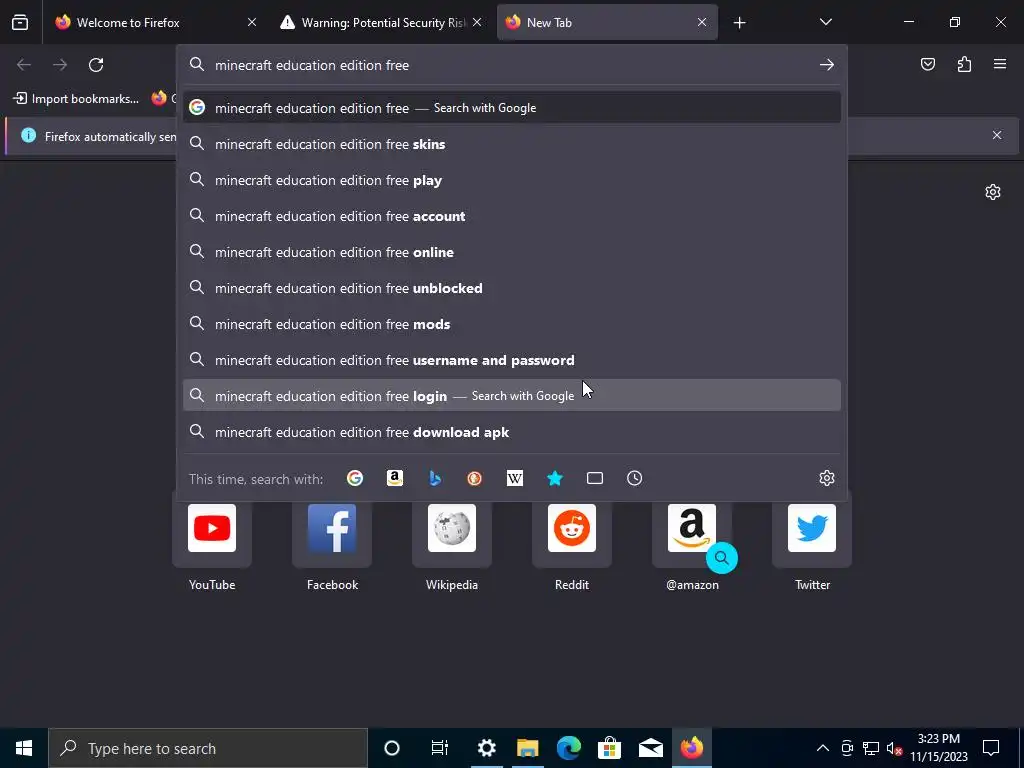Click the taskbar 'Type here to search' box
This screenshot has height=768, width=1024.
pos(208,748)
